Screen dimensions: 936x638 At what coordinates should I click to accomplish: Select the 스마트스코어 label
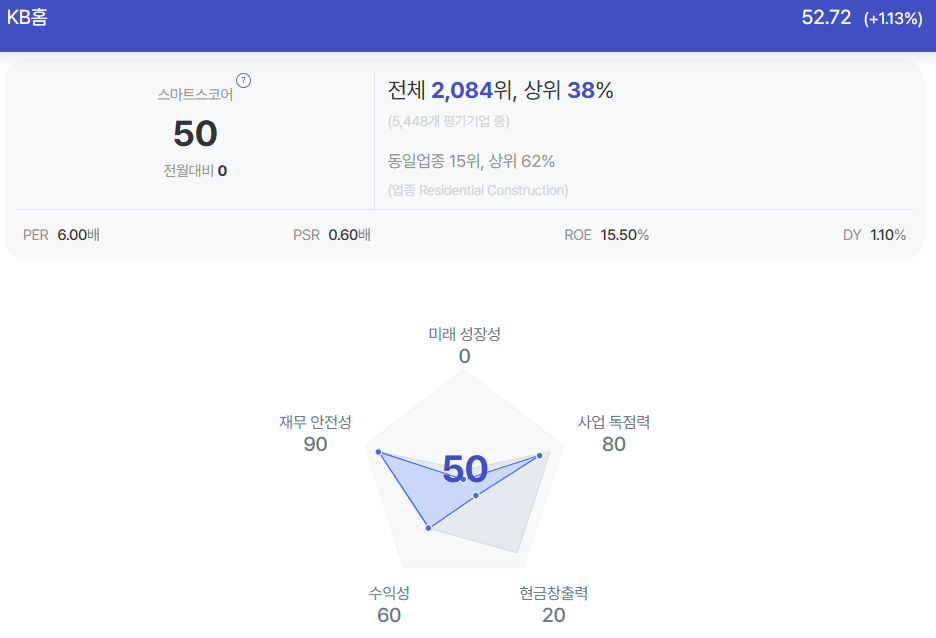click(x=195, y=94)
